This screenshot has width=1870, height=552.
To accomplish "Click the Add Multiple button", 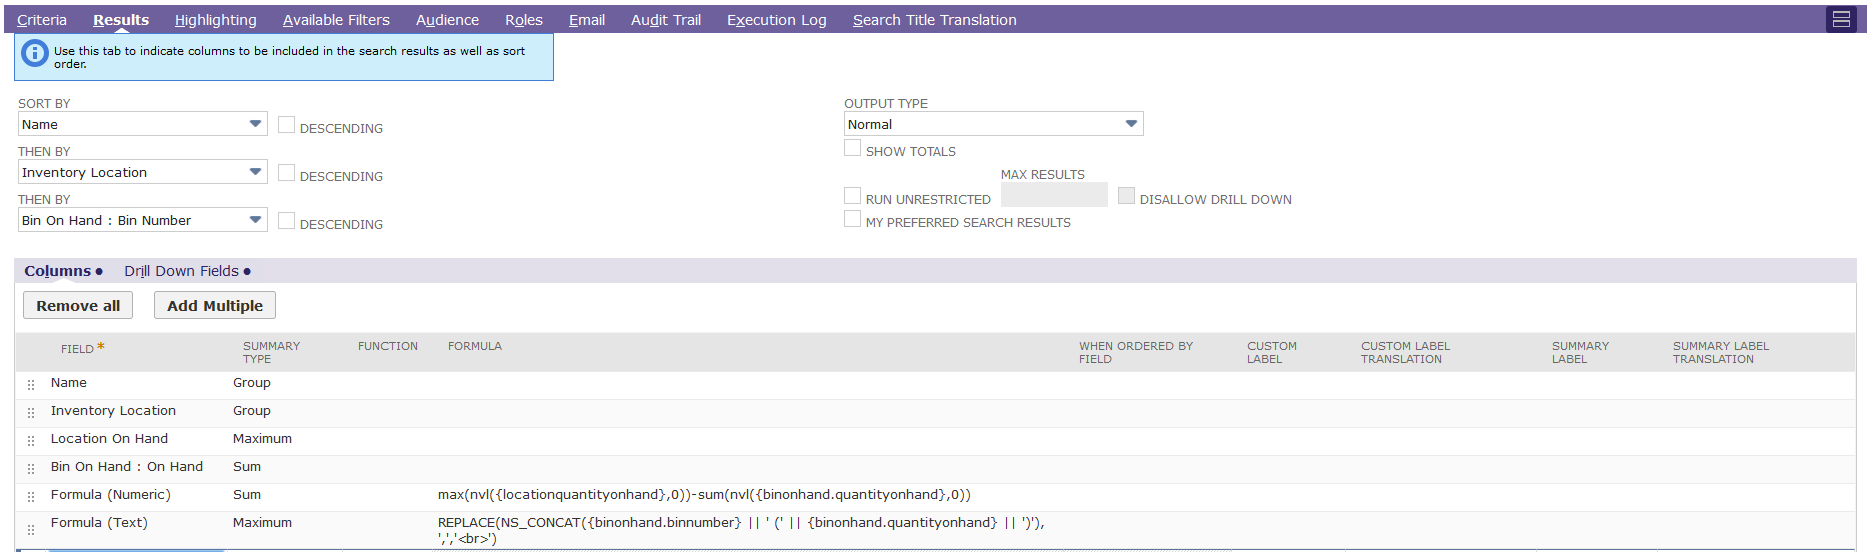I will 215,306.
